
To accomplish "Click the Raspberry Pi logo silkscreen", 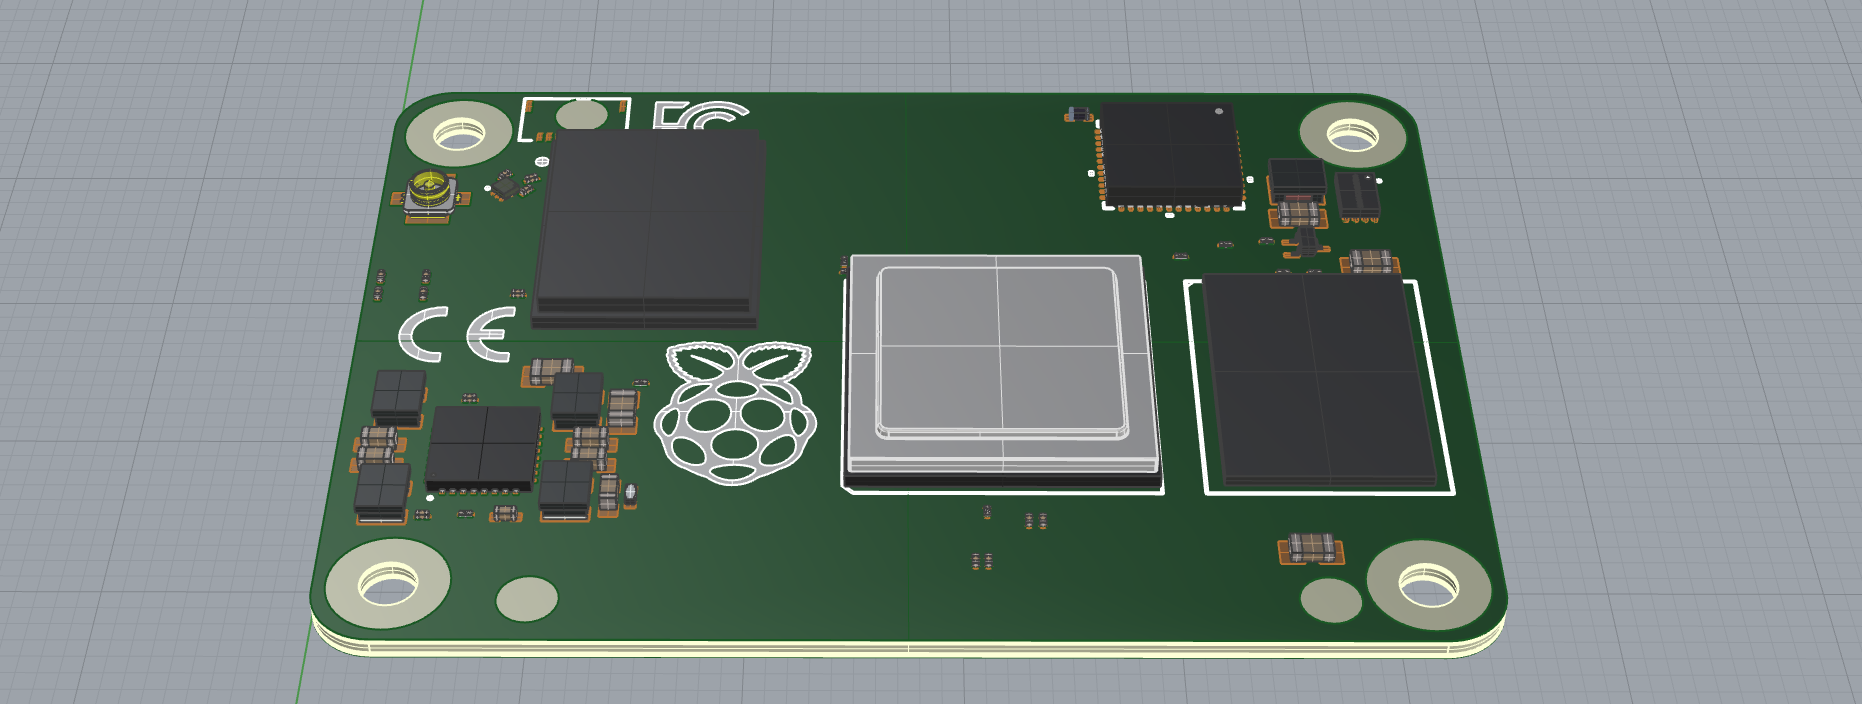I will tap(735, 414).
